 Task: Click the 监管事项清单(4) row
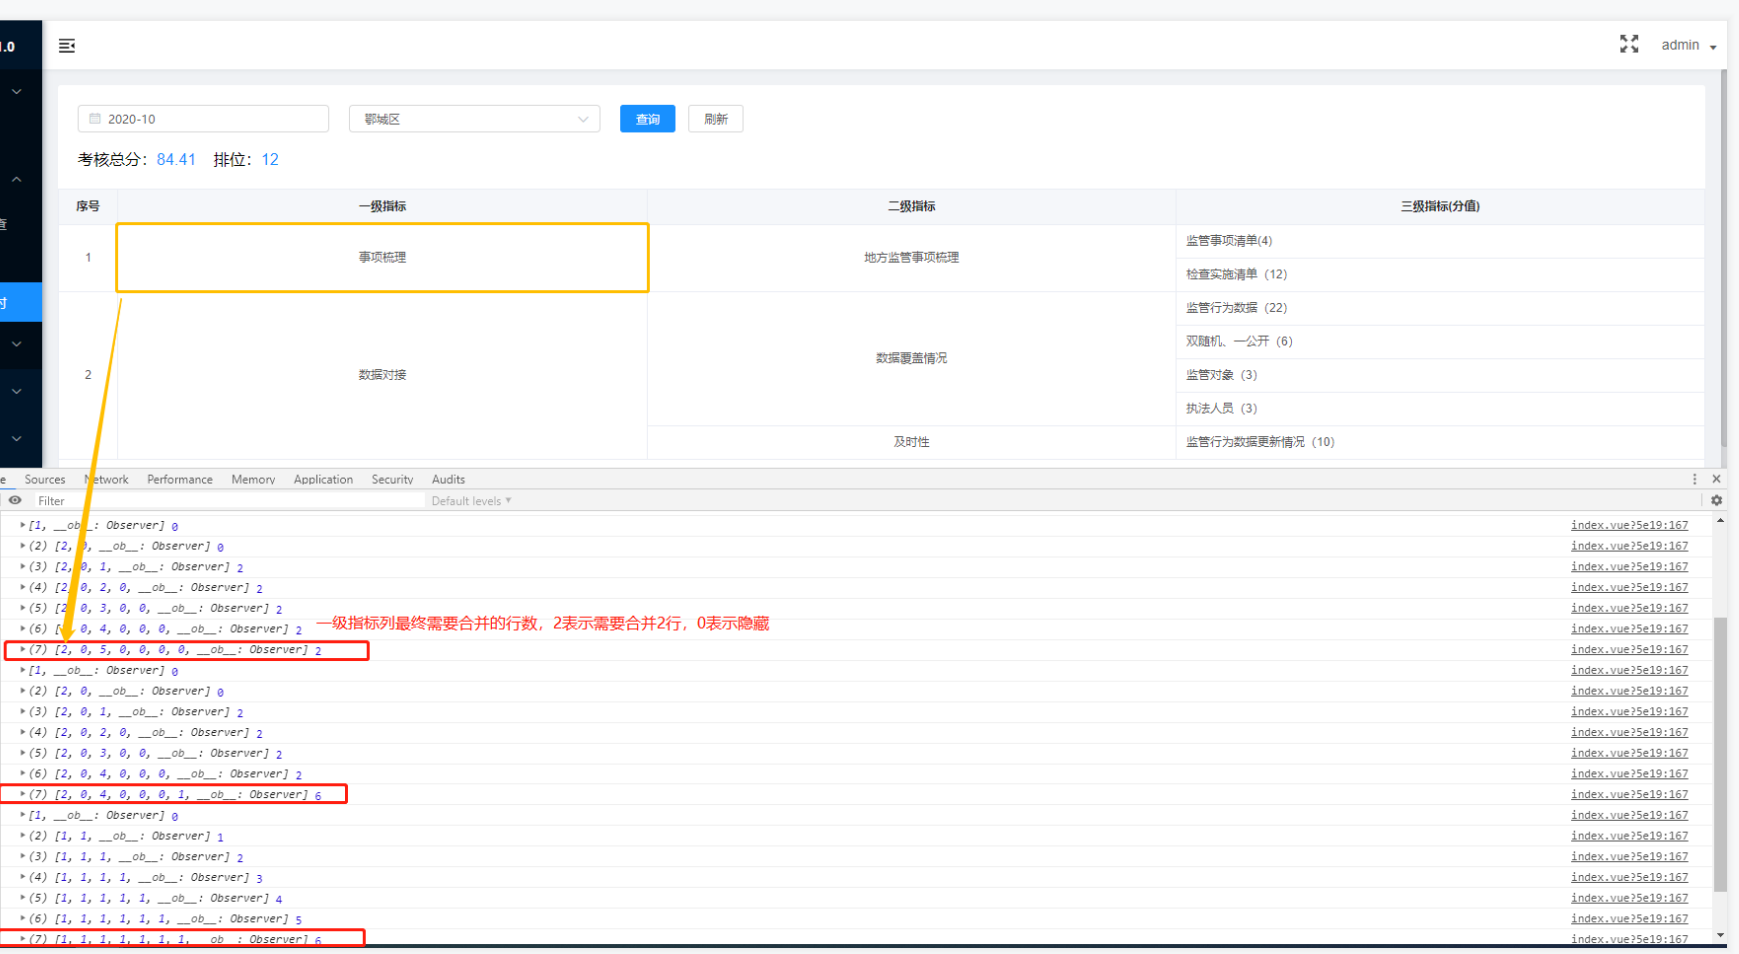click(x=1440, y=241)
